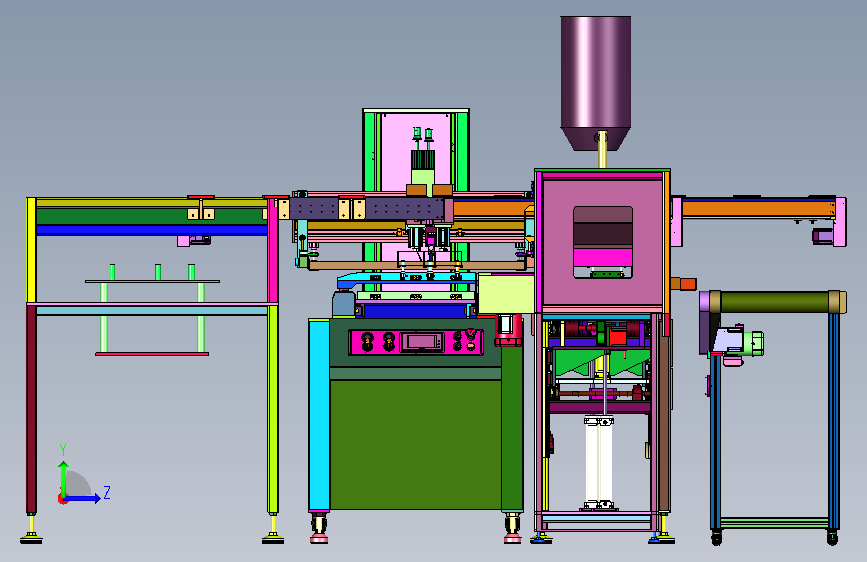This screenshot has width=867, height=562.
Task: Select the orange conveyor beam at far right
Action: click(x=758, y=210)
